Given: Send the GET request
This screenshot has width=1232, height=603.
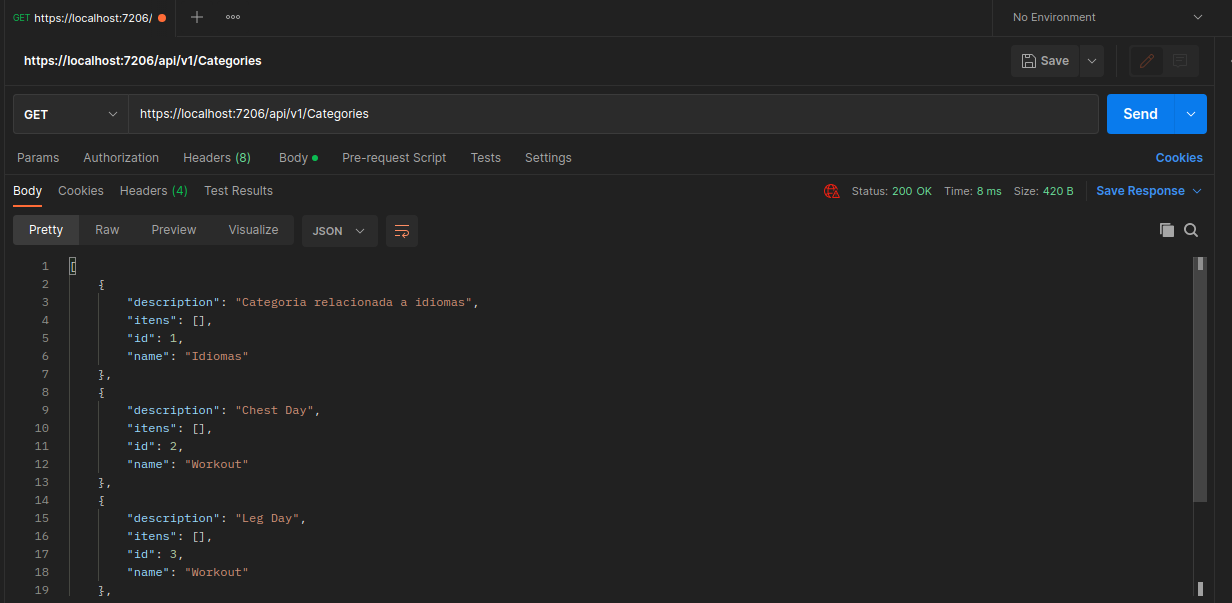Looking at the screenshot, I should [1140, 114].
